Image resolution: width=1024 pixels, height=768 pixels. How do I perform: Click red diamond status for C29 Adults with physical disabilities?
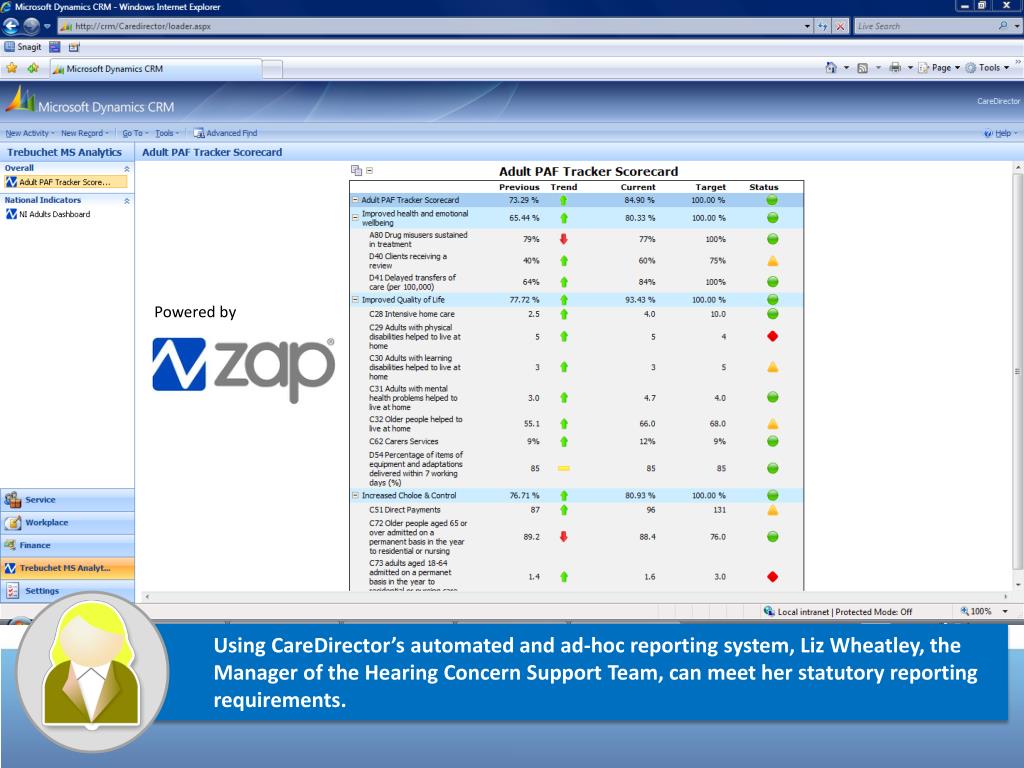coord(773,336)
